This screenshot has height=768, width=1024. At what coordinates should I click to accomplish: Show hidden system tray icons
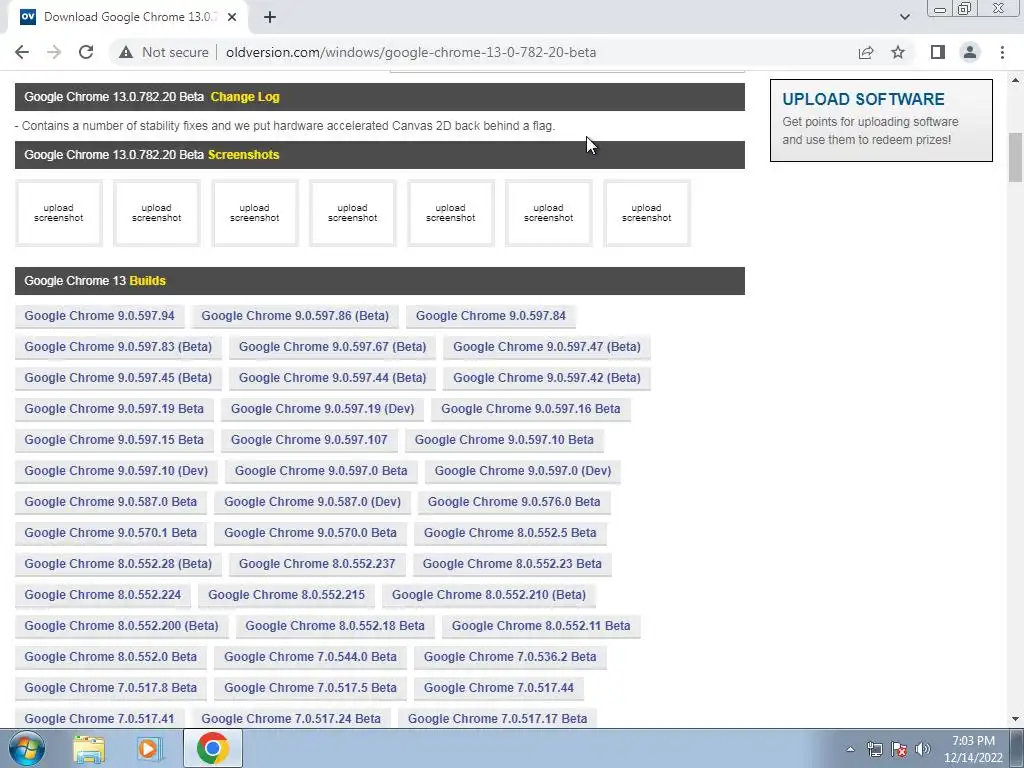coord(850,749)
